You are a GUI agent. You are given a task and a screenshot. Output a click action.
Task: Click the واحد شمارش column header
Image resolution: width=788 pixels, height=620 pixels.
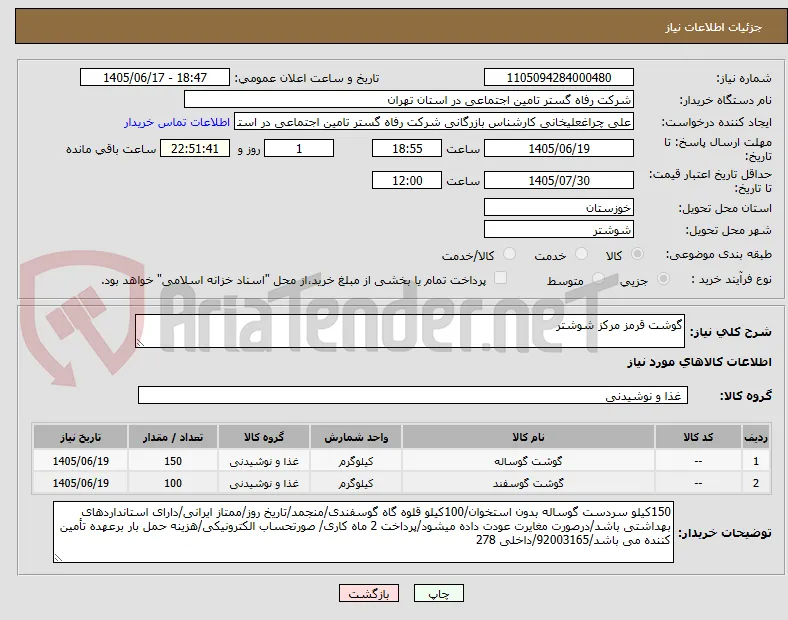pos(356,437)
